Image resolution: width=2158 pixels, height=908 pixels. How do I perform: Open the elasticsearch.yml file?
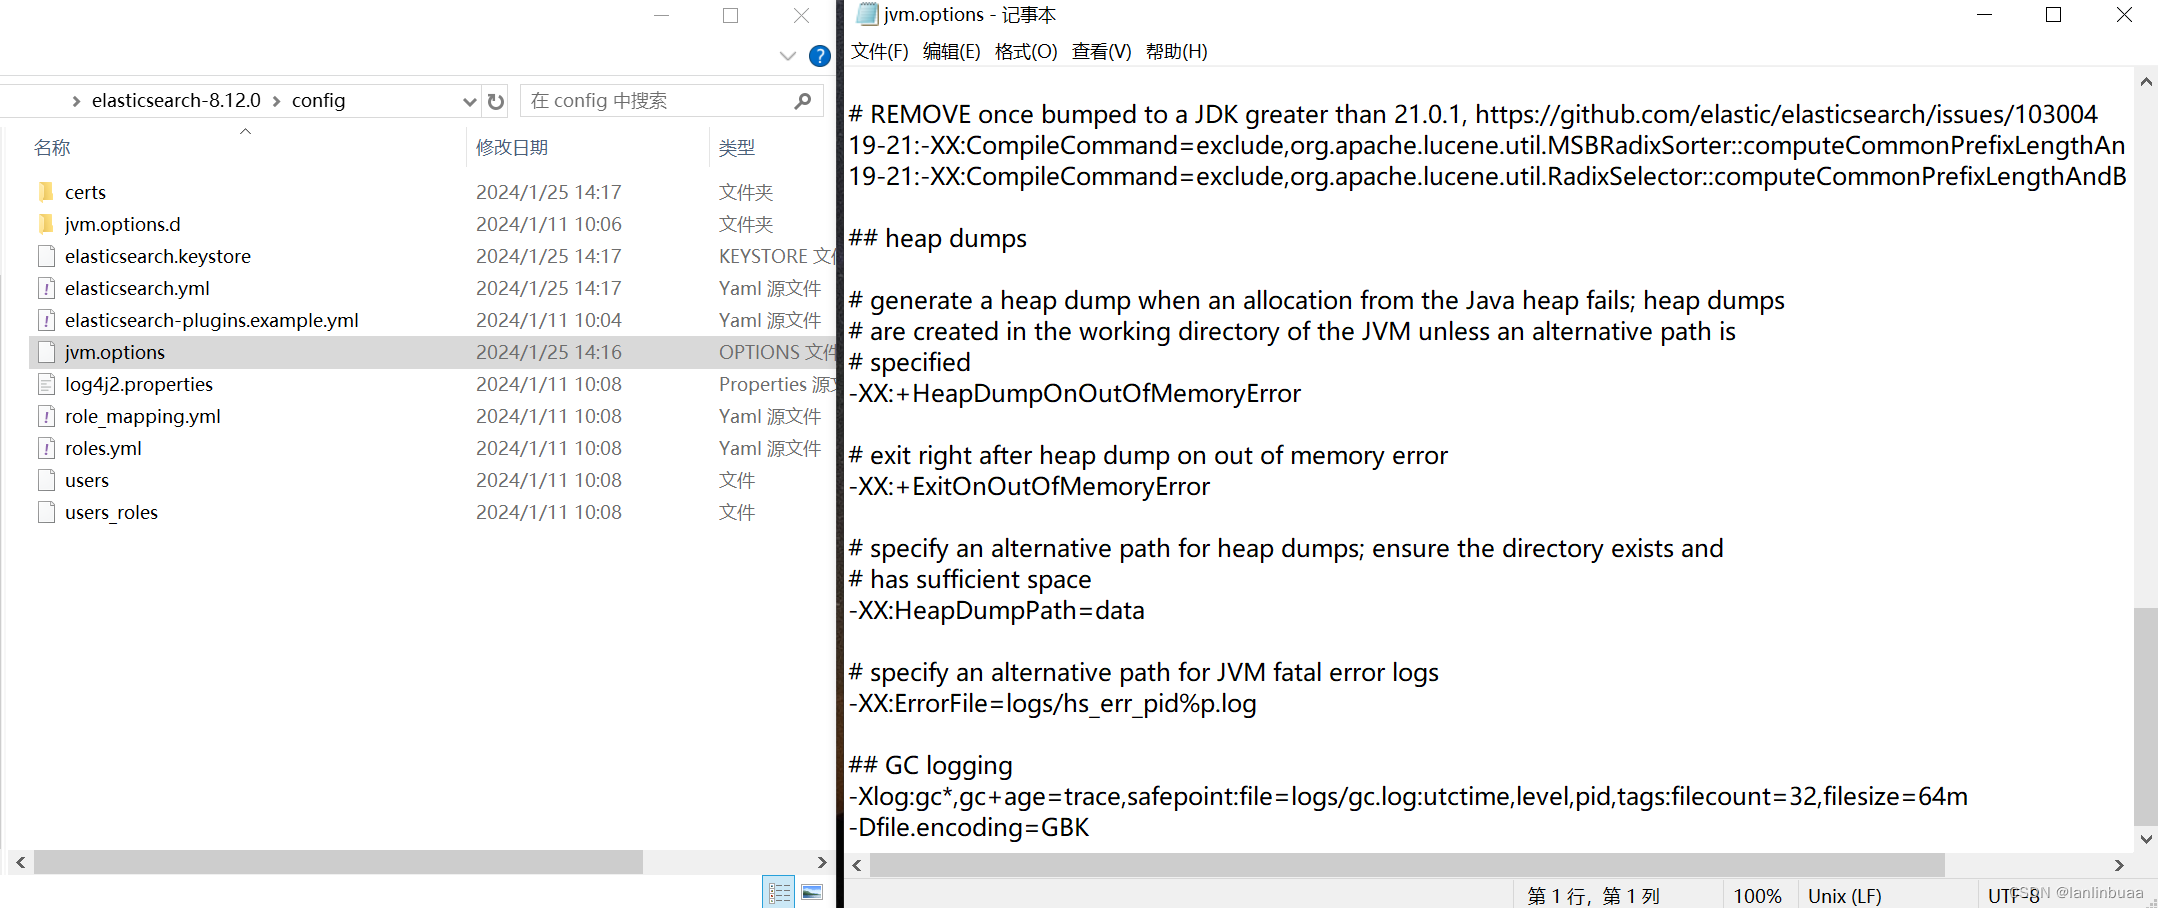pos(137,287)
